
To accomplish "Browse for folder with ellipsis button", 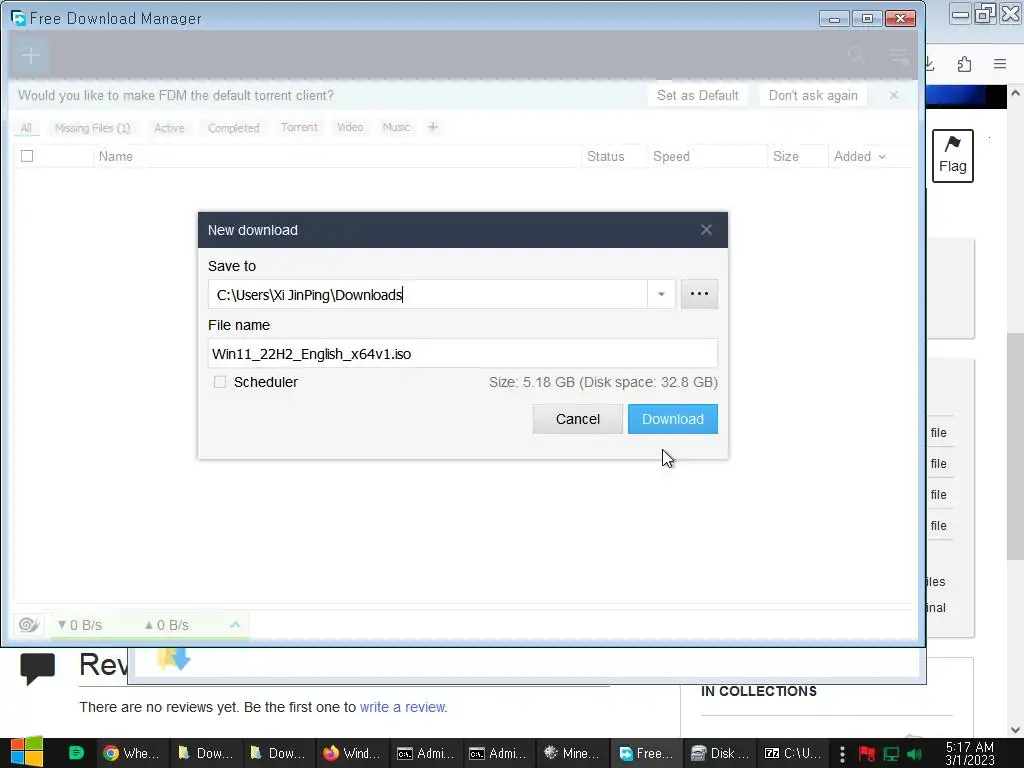I will pyautogui.click(x=699, y=294).
